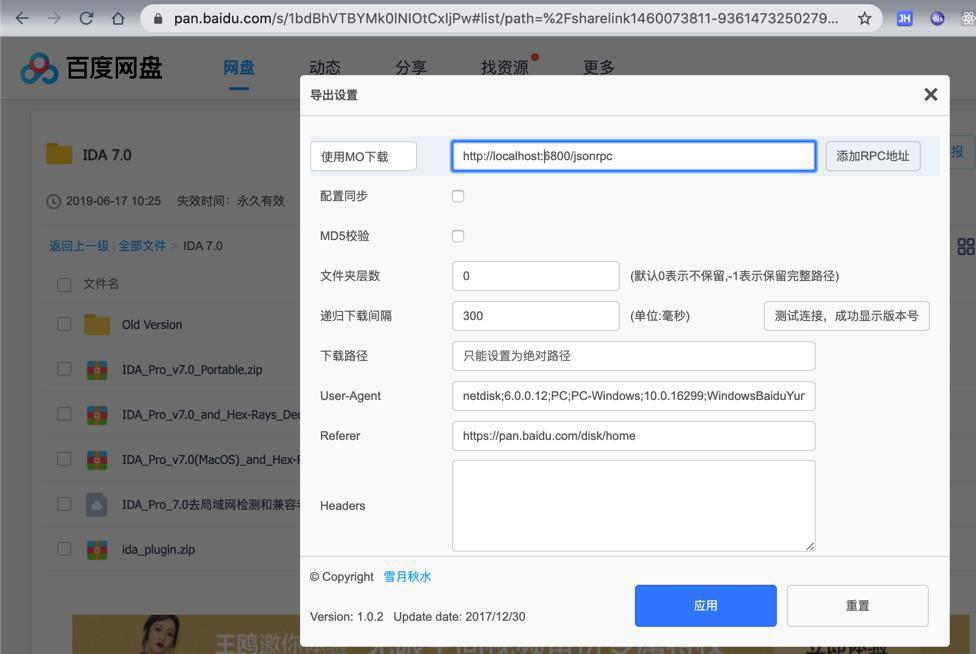Click 测试连接，成功显示版本号 button
The image size is (976, 654).
click(x=847, y=316)
